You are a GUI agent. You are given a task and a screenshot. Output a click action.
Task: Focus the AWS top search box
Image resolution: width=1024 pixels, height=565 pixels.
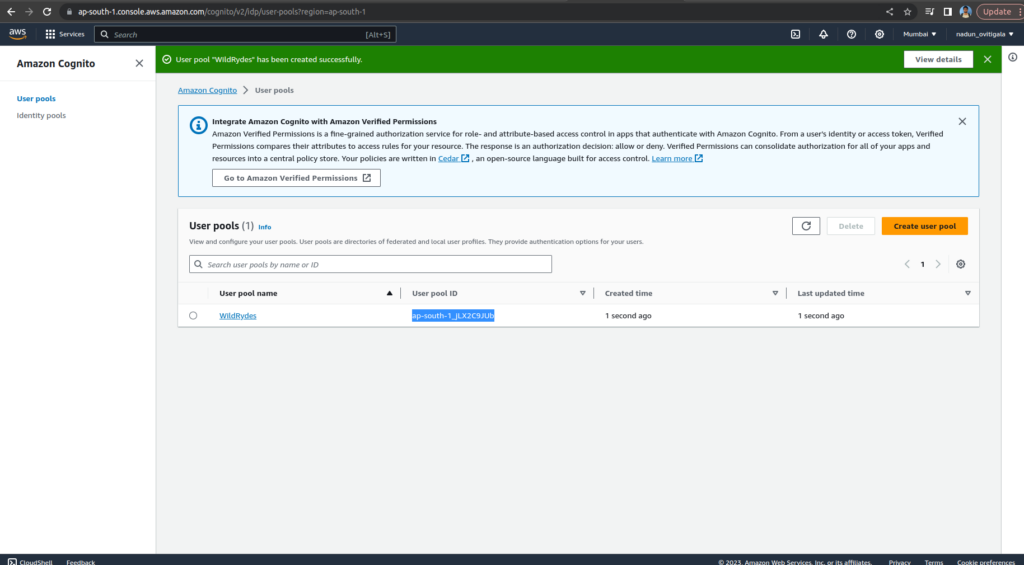click(x=245, y=34)
